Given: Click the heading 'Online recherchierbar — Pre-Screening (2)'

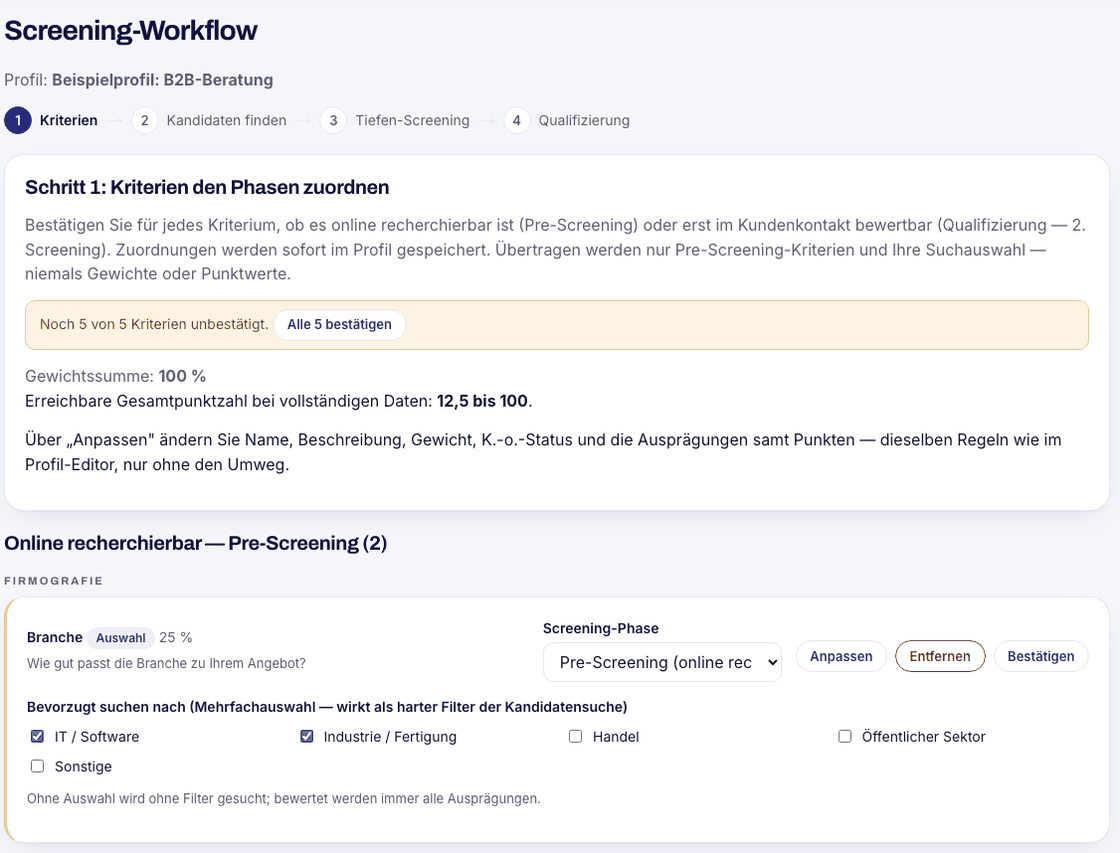Looking at the screenshot, I should [x=196, y=543].
